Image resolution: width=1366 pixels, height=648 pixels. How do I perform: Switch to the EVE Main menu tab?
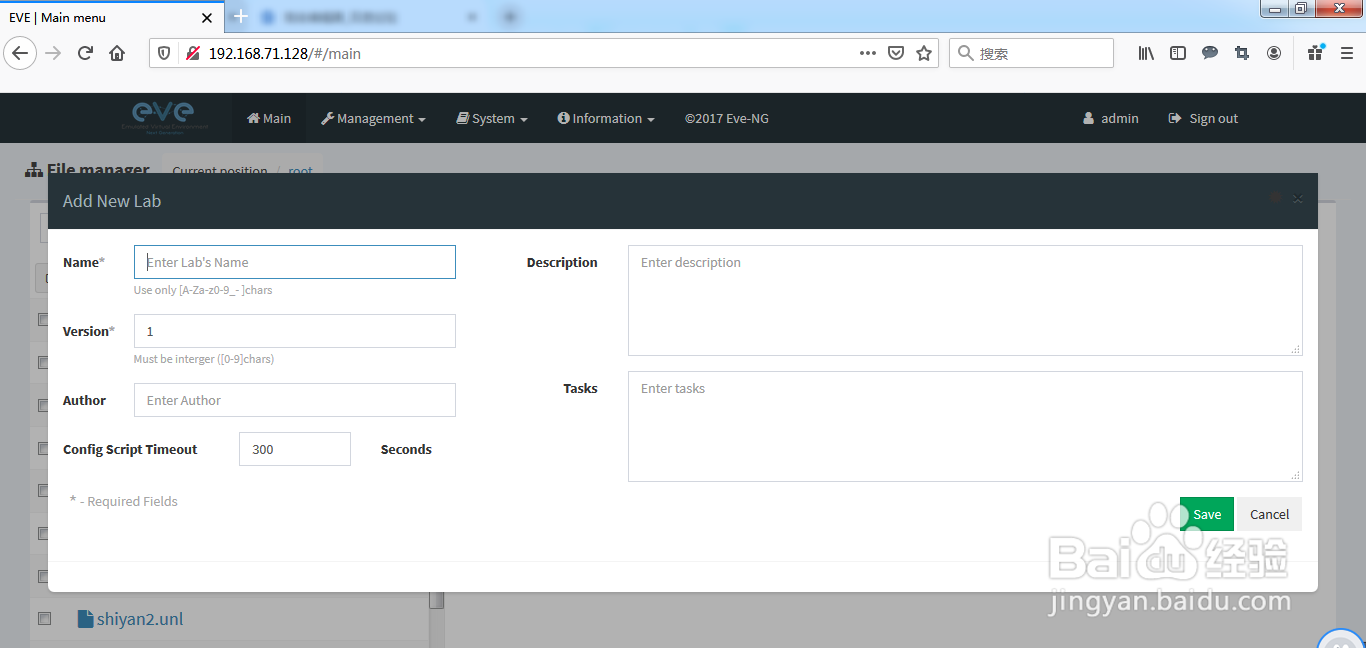pos(110,17)
